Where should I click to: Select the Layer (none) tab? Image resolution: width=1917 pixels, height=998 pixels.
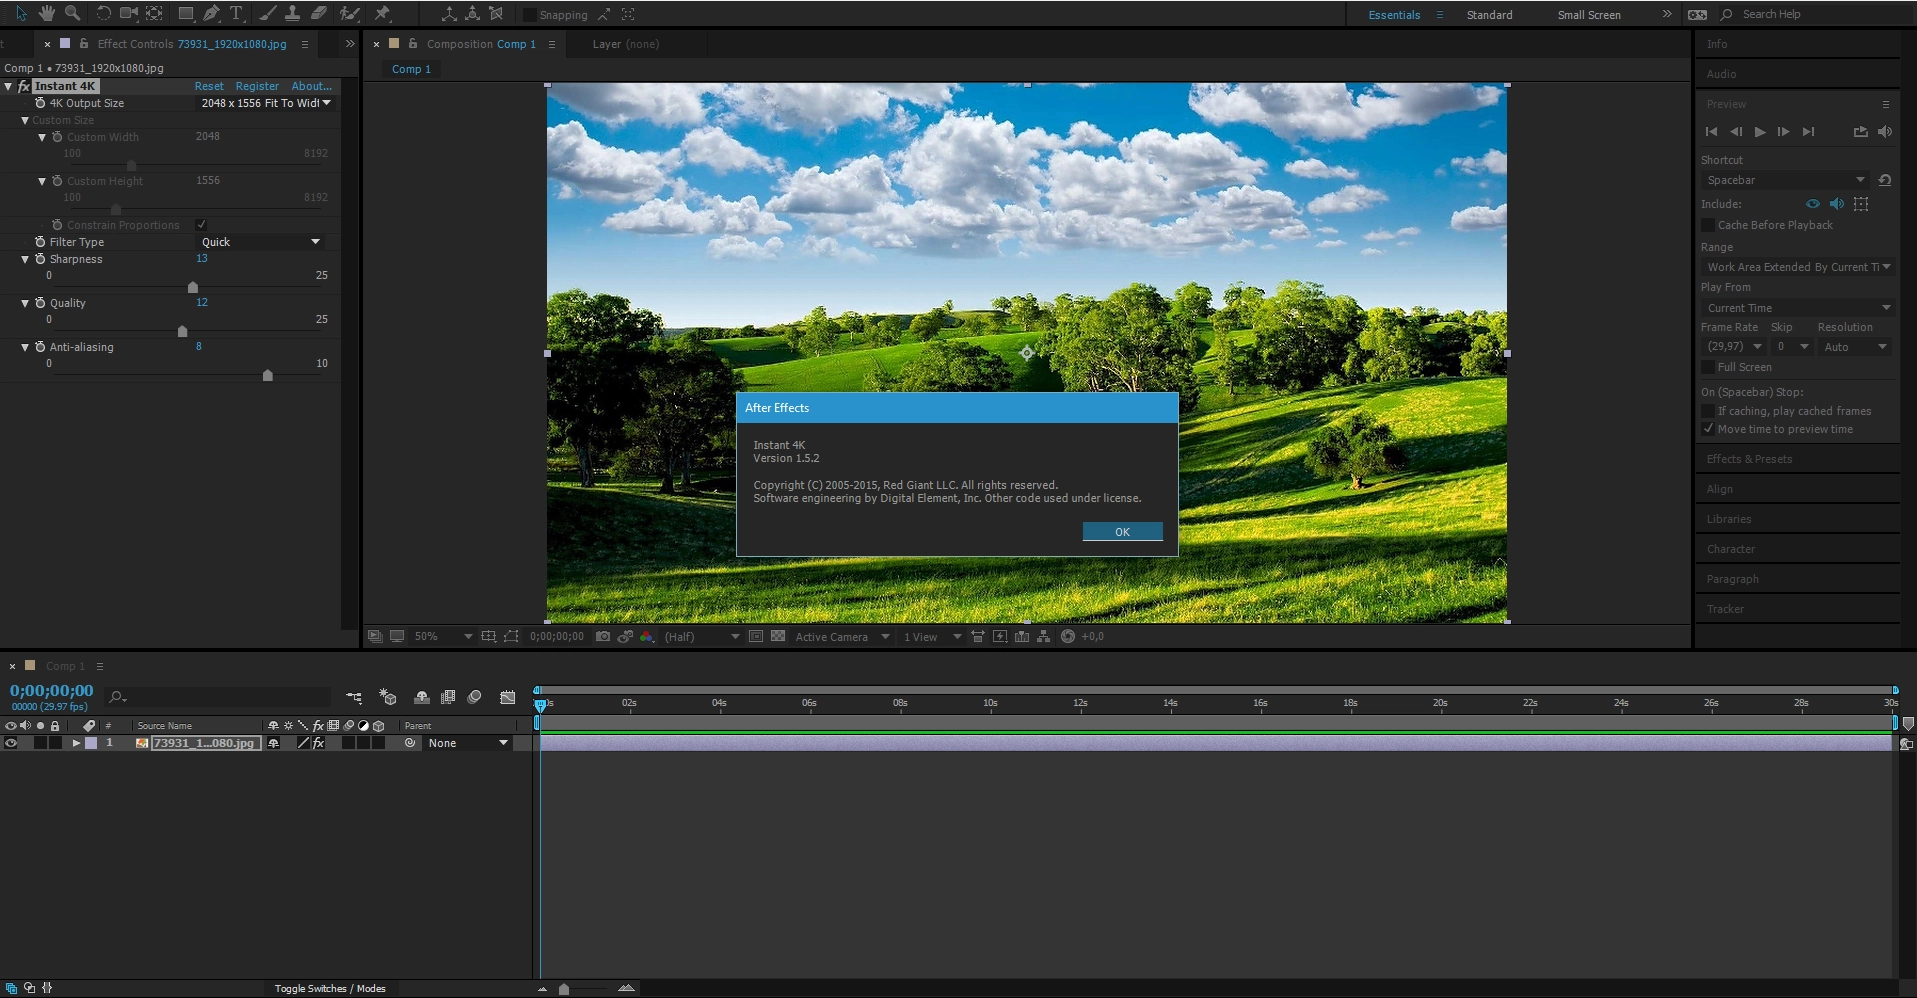[625, 44]
